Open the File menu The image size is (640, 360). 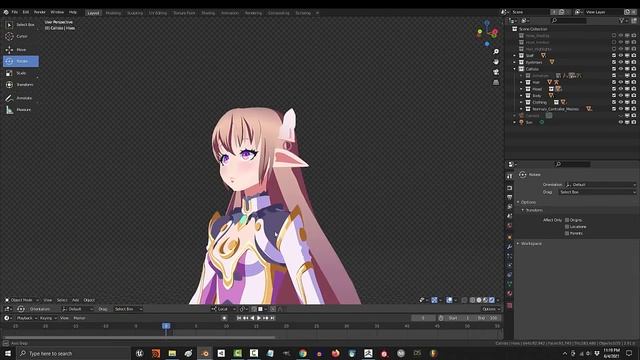[x=15, y=12]
